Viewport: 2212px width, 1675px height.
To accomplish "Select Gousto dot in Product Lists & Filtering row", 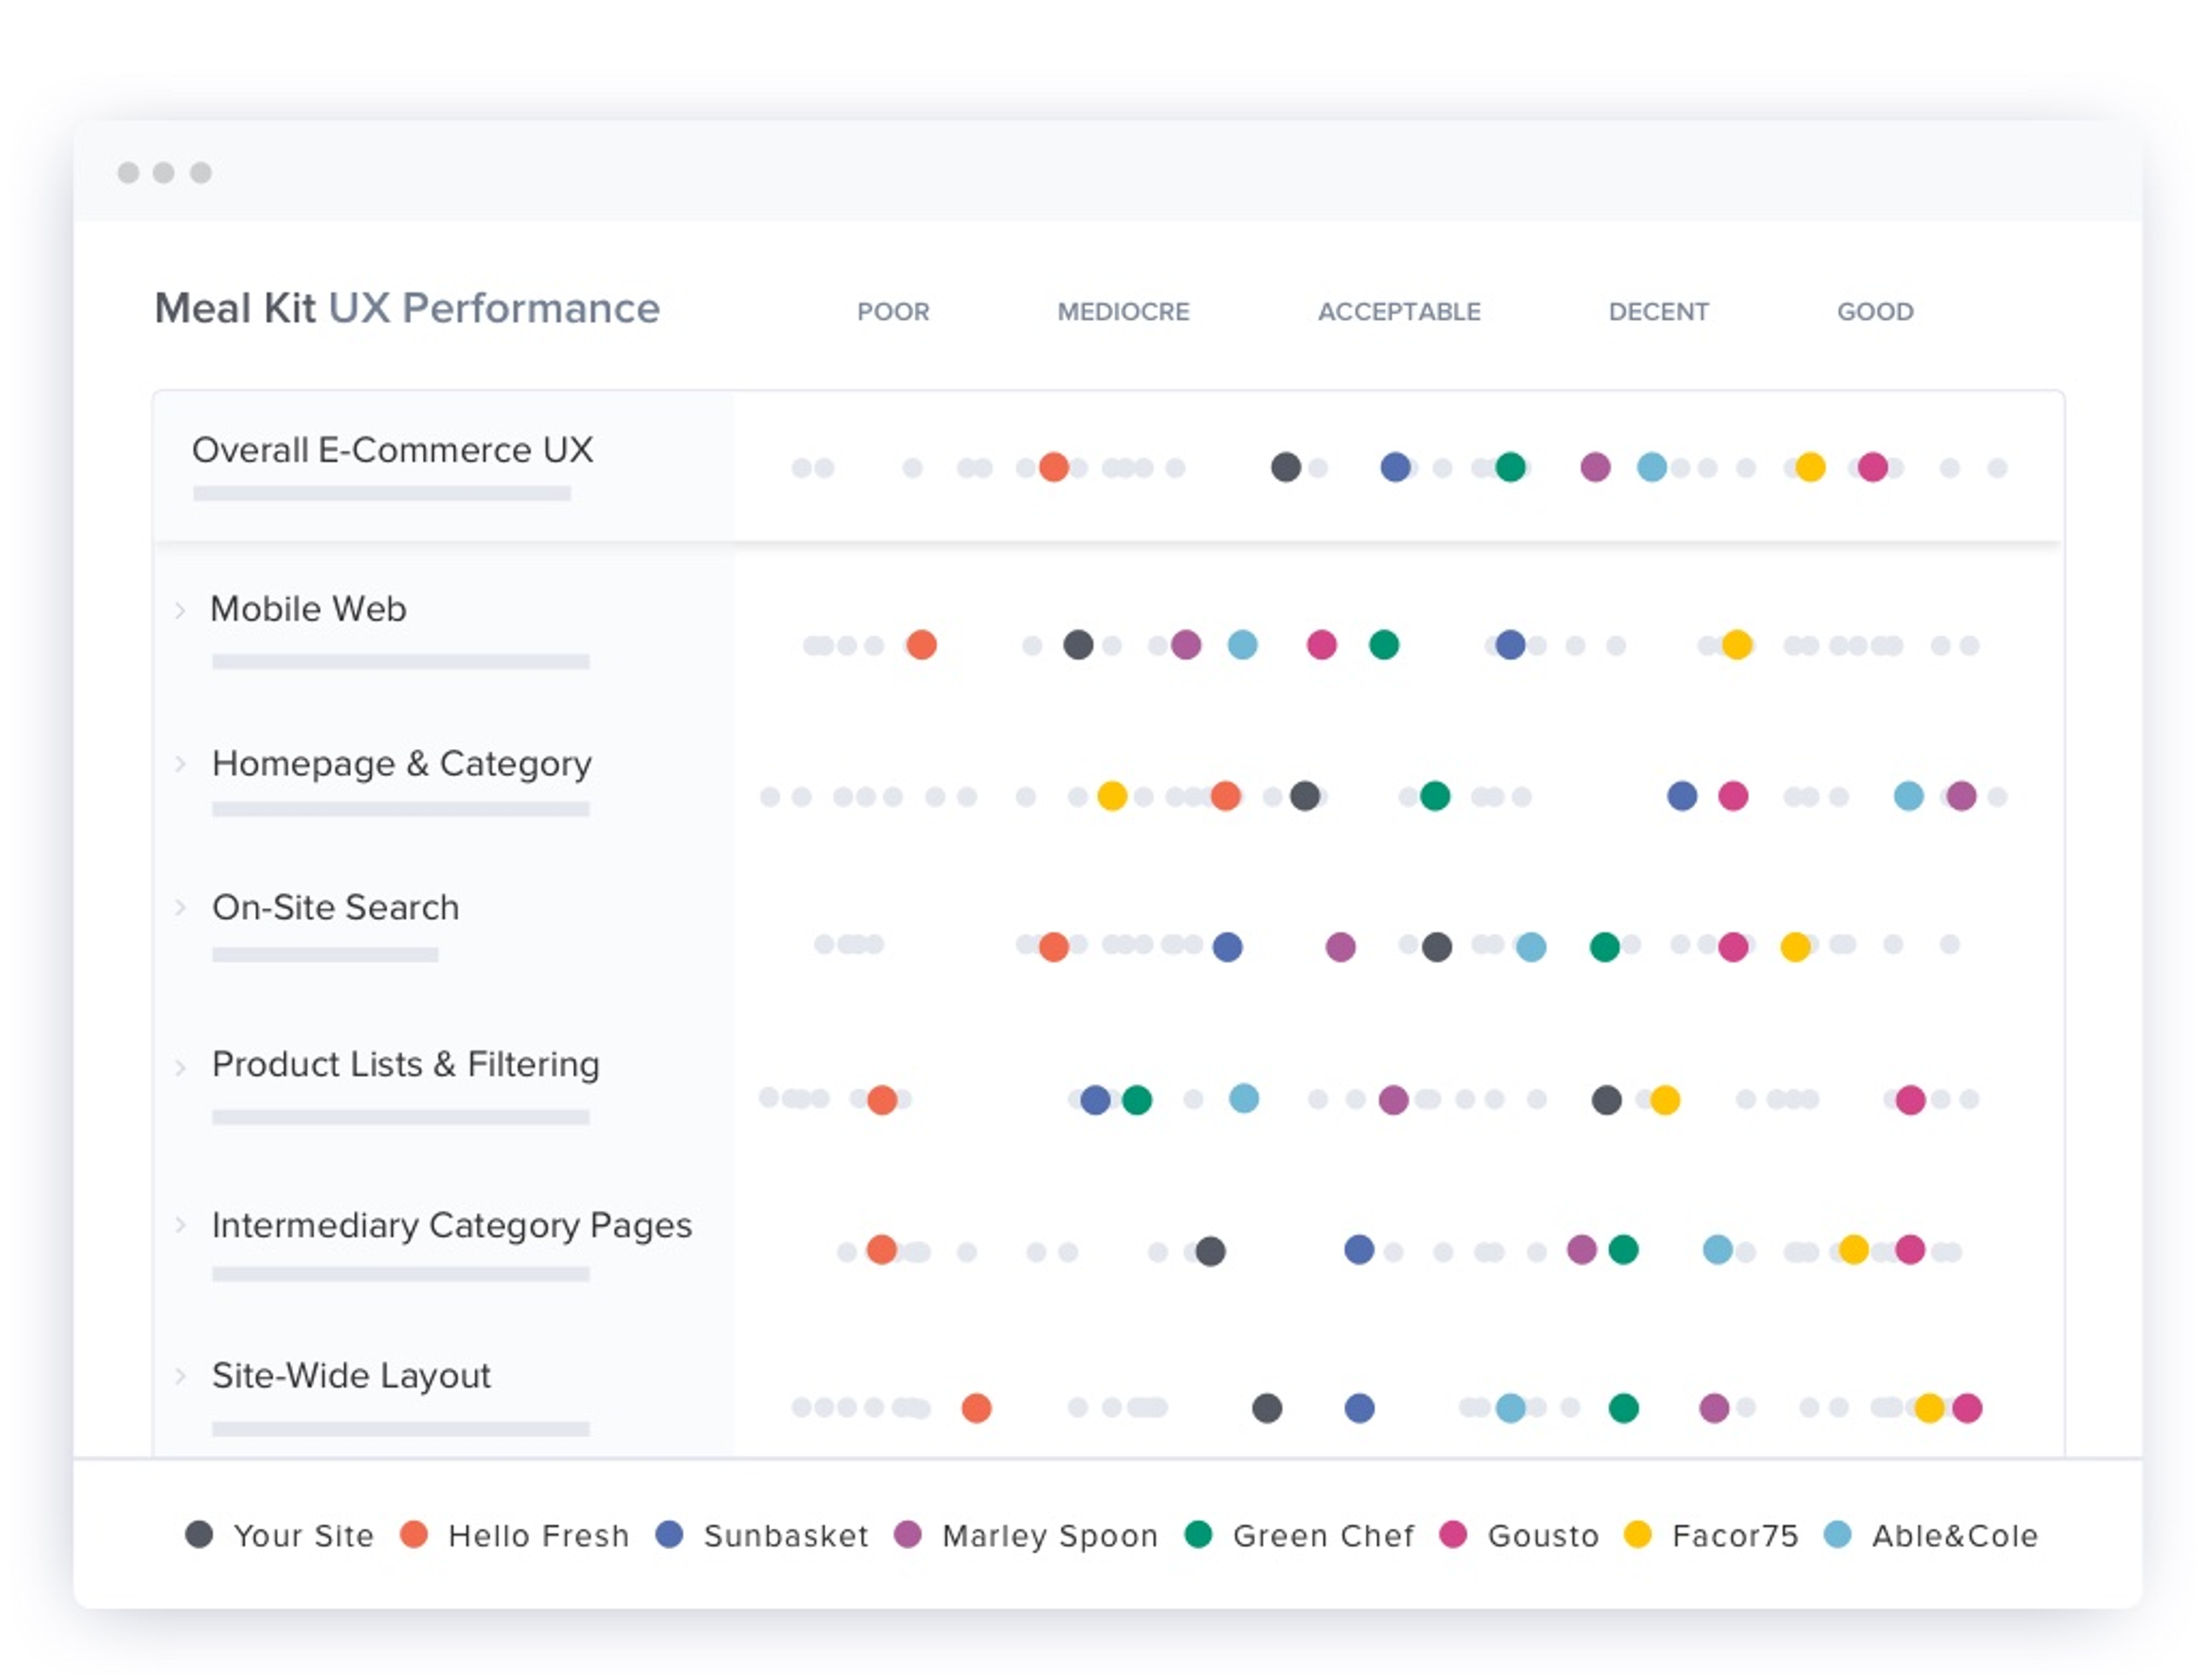I will pyautogui.click(x=1910, y=1100).
